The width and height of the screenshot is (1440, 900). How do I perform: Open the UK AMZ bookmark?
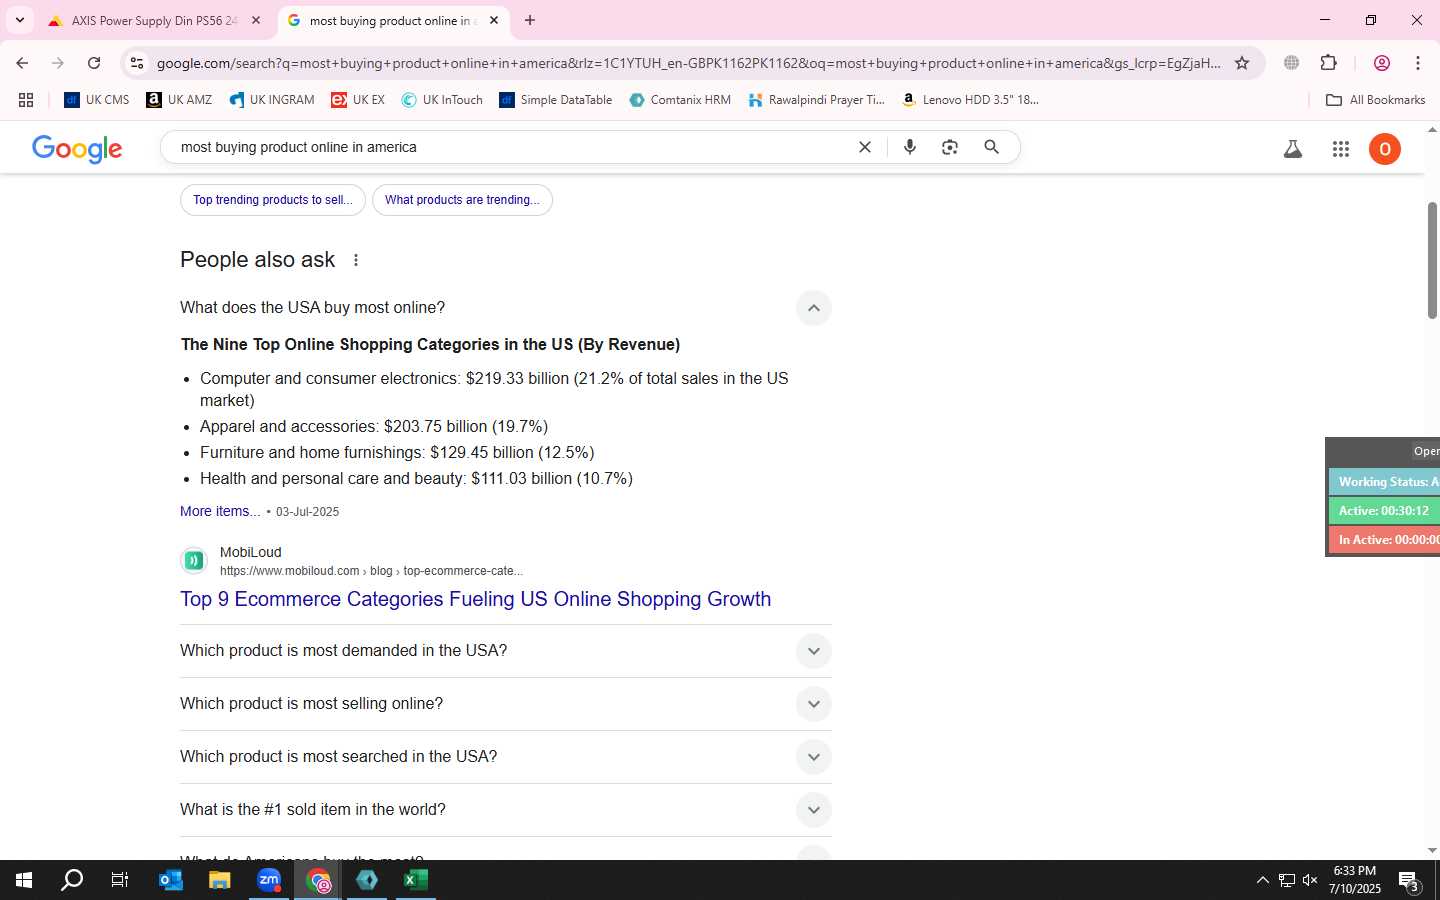[180, 100]
